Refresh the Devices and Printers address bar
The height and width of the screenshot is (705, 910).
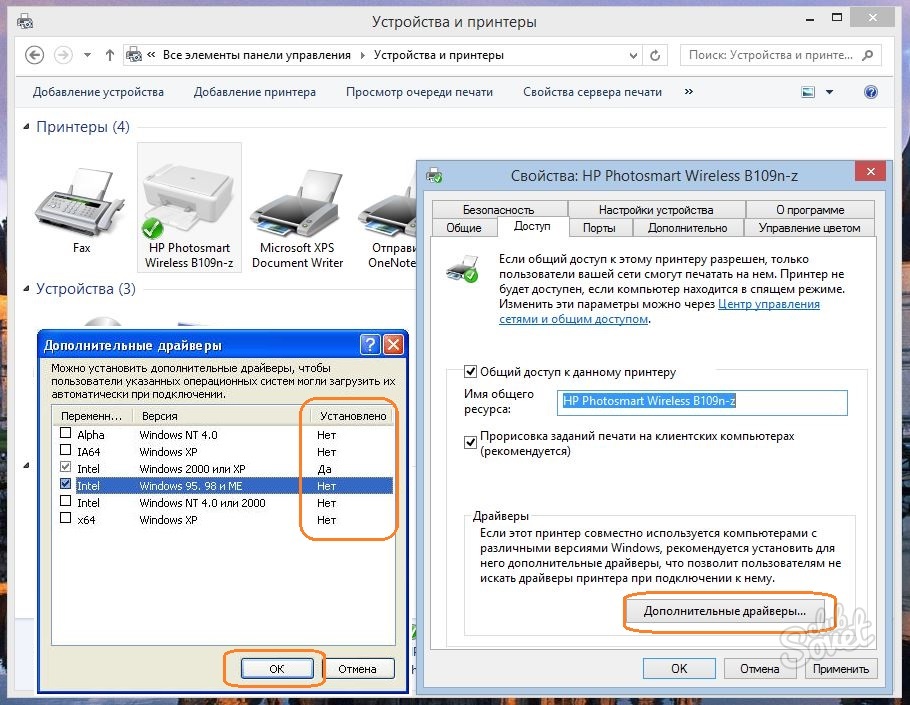click(x=655, y=56)
